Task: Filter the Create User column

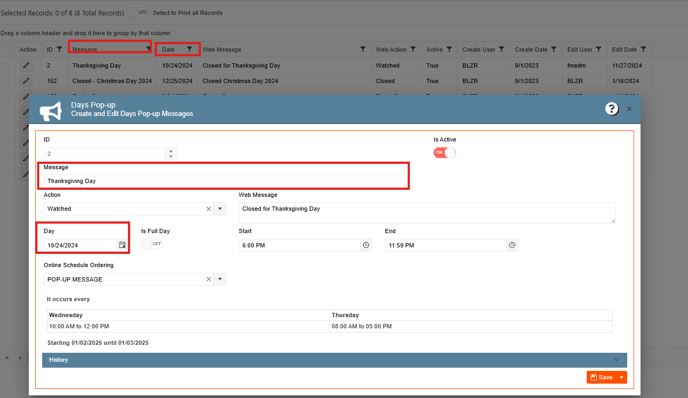Action: (x=502, y=49)
